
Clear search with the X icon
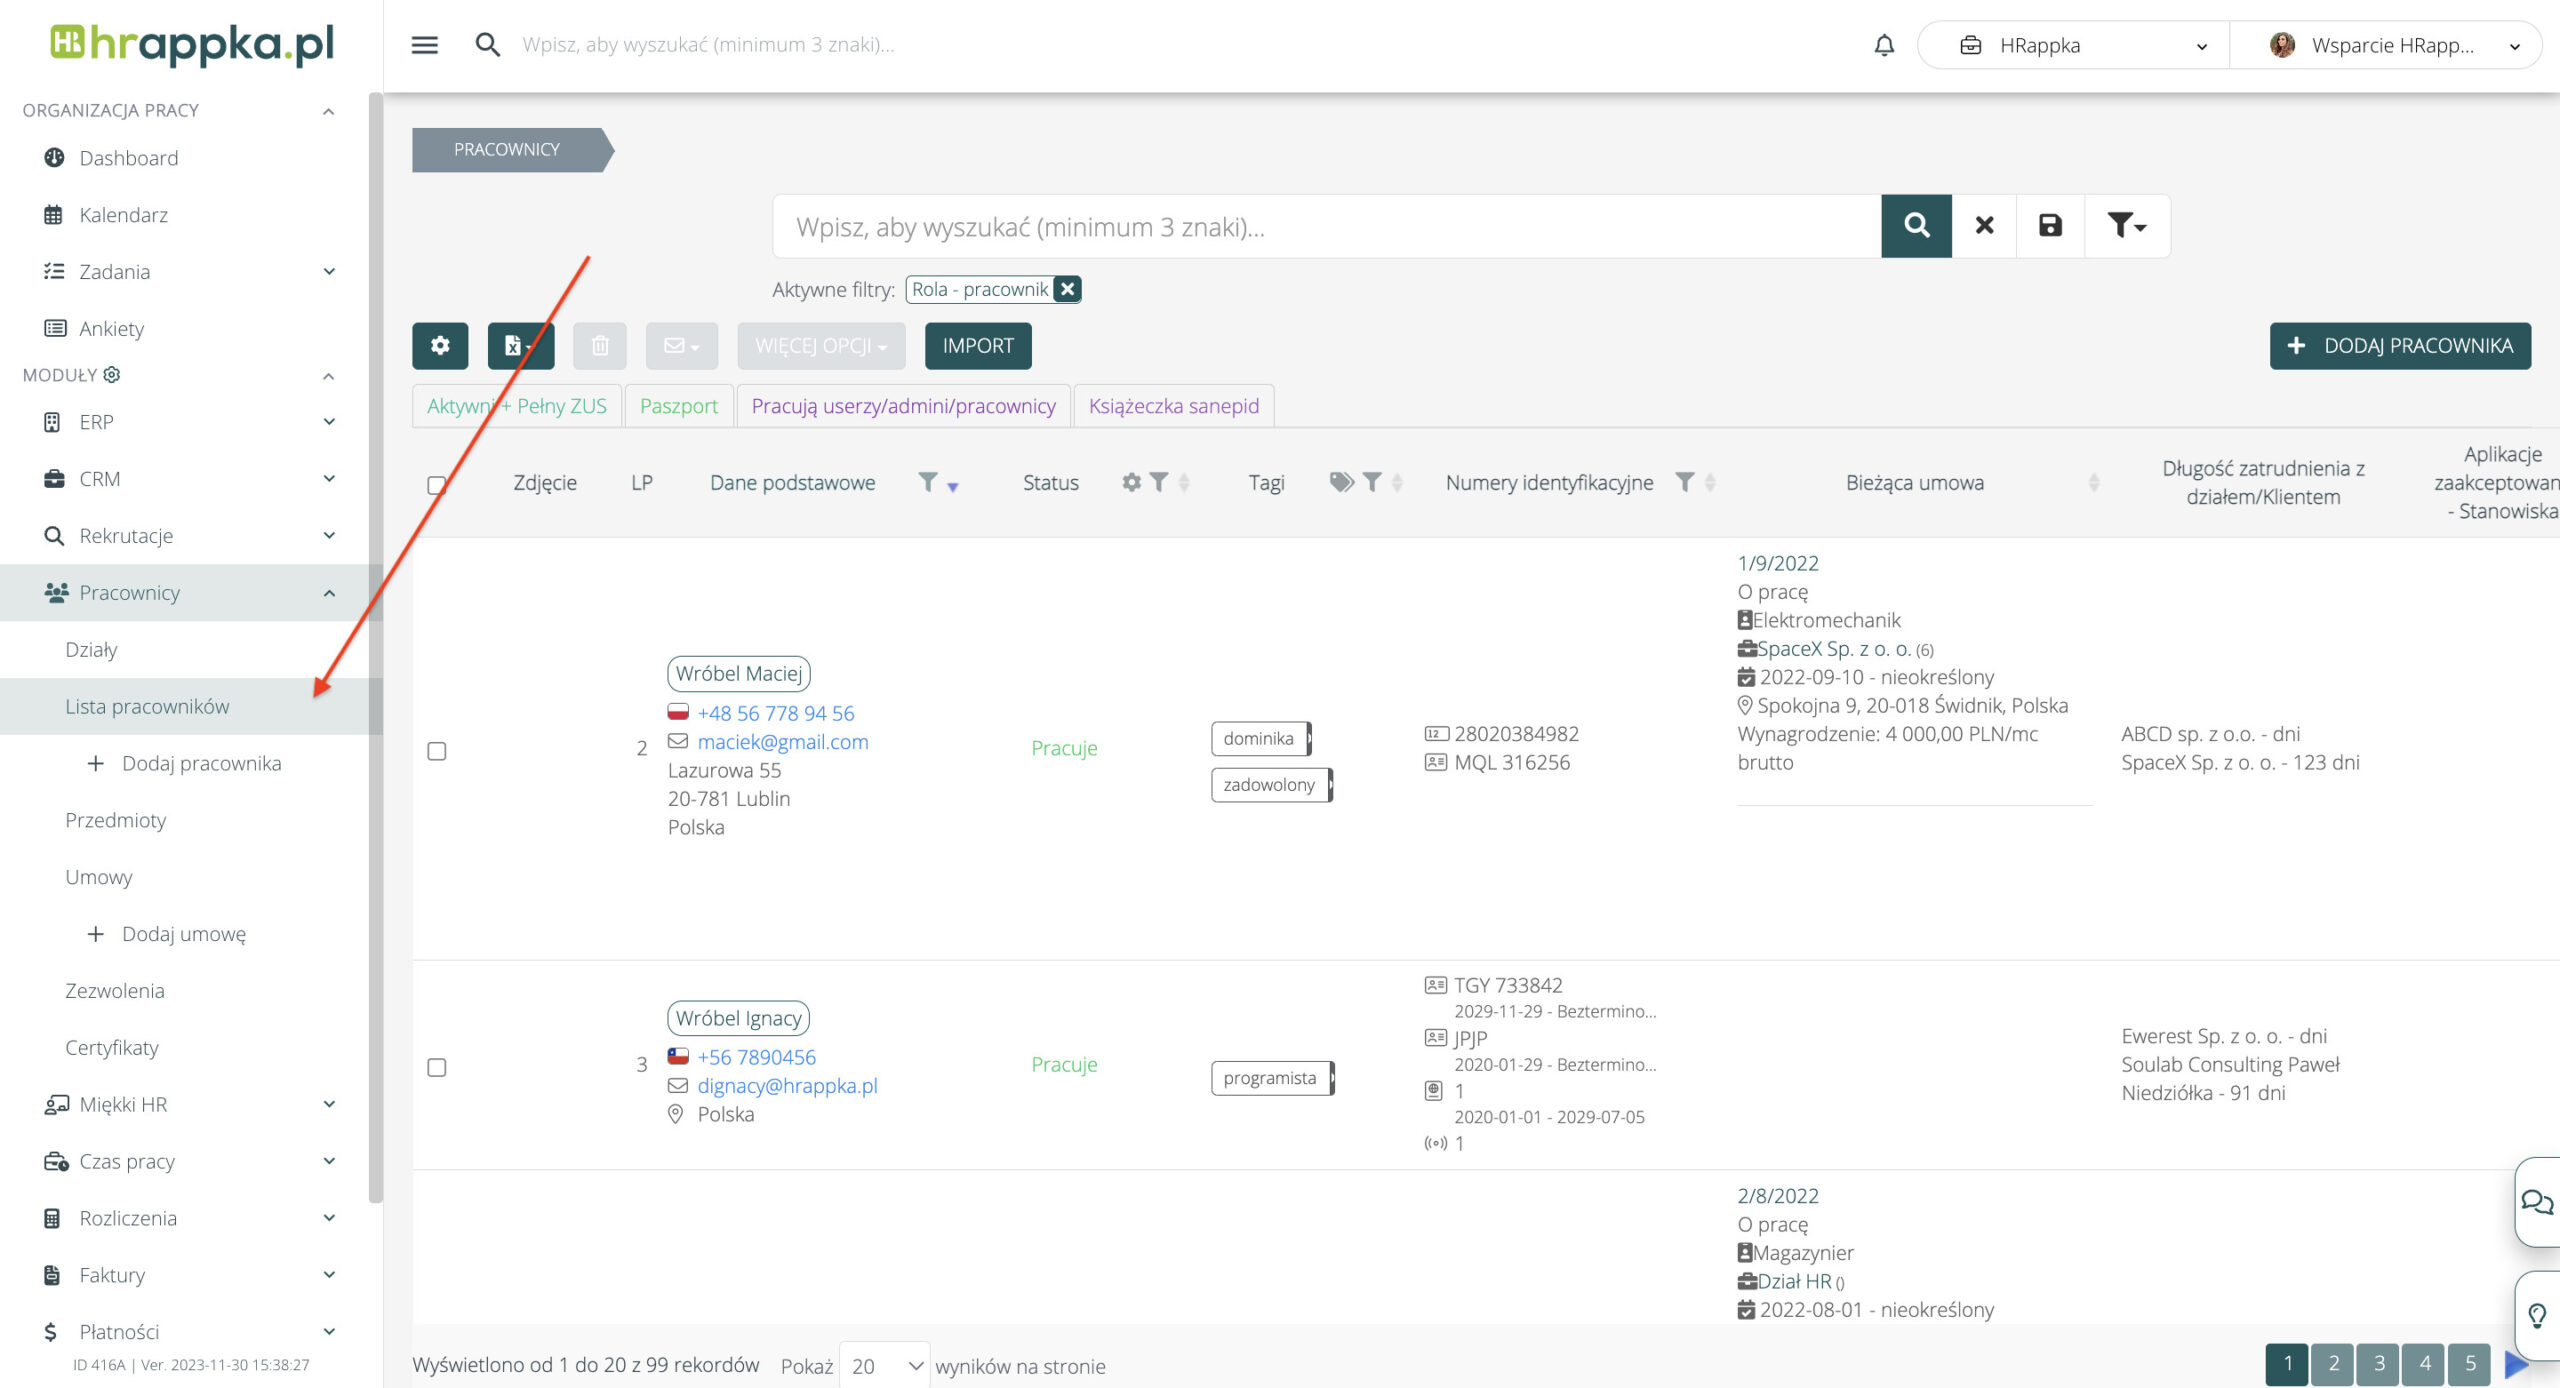[x=1984, y=226]
